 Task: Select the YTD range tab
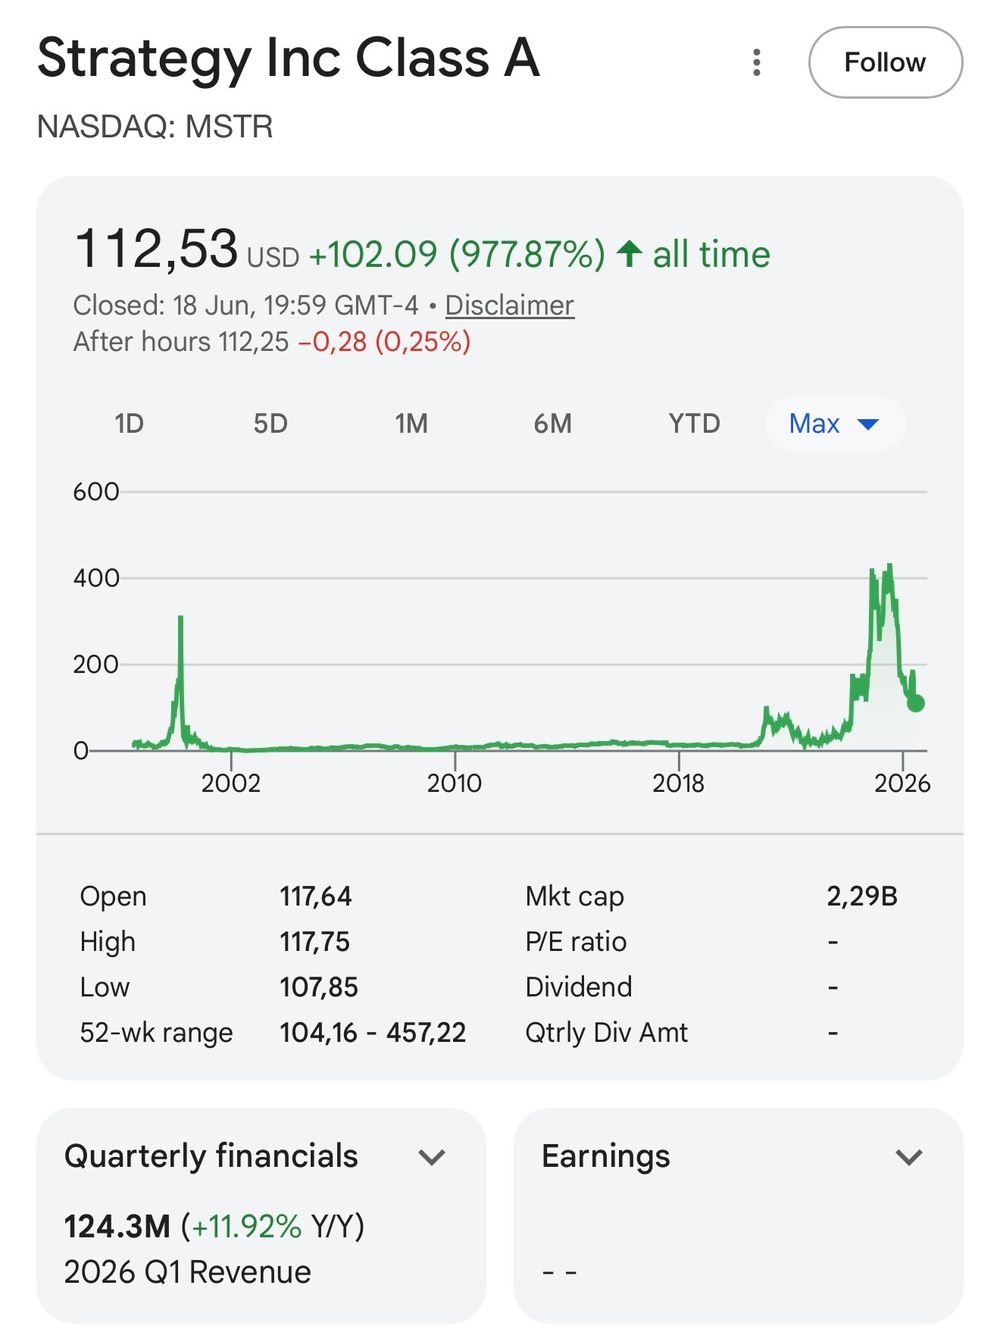[694, 424]
